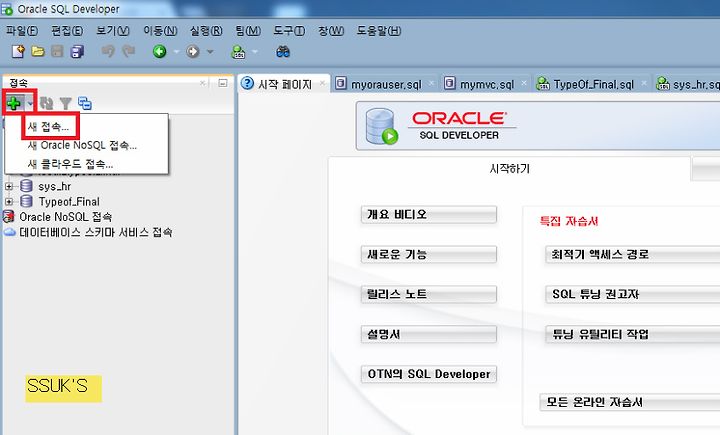
Task: Click the Refresh connections icon
Action: point(46,104)
